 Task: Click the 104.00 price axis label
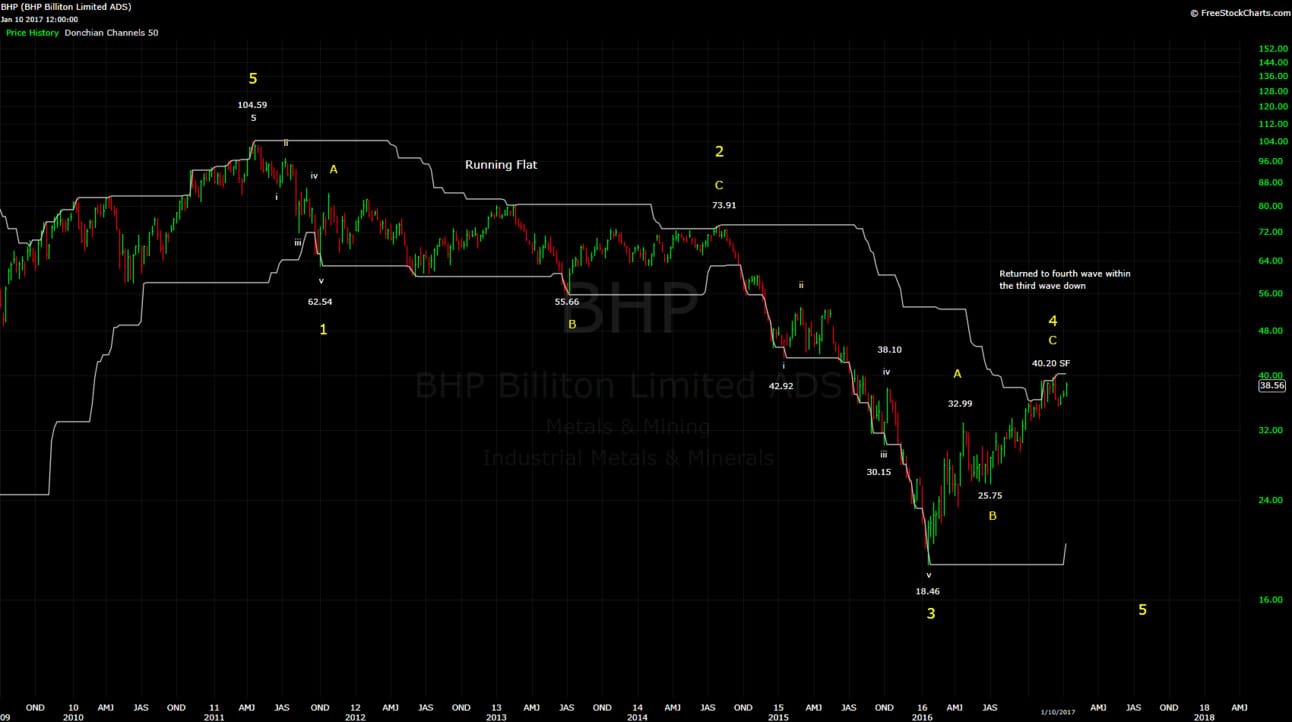pos(1272,144)
